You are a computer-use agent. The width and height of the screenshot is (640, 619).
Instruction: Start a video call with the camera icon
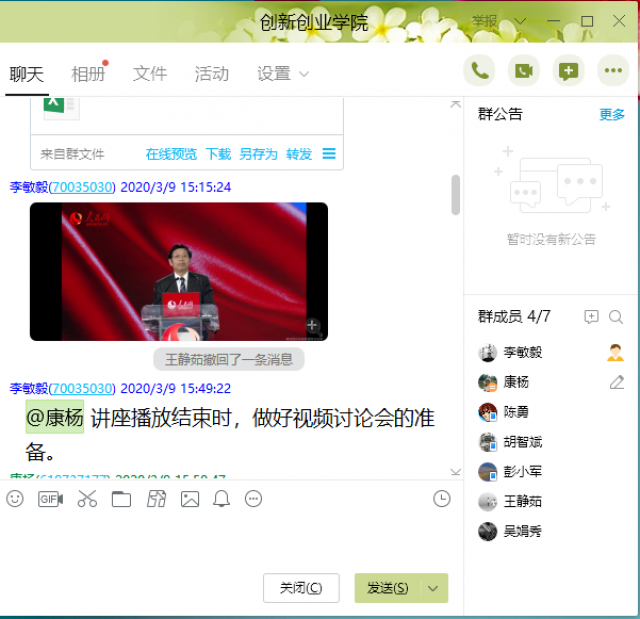(x=524, y=71)
